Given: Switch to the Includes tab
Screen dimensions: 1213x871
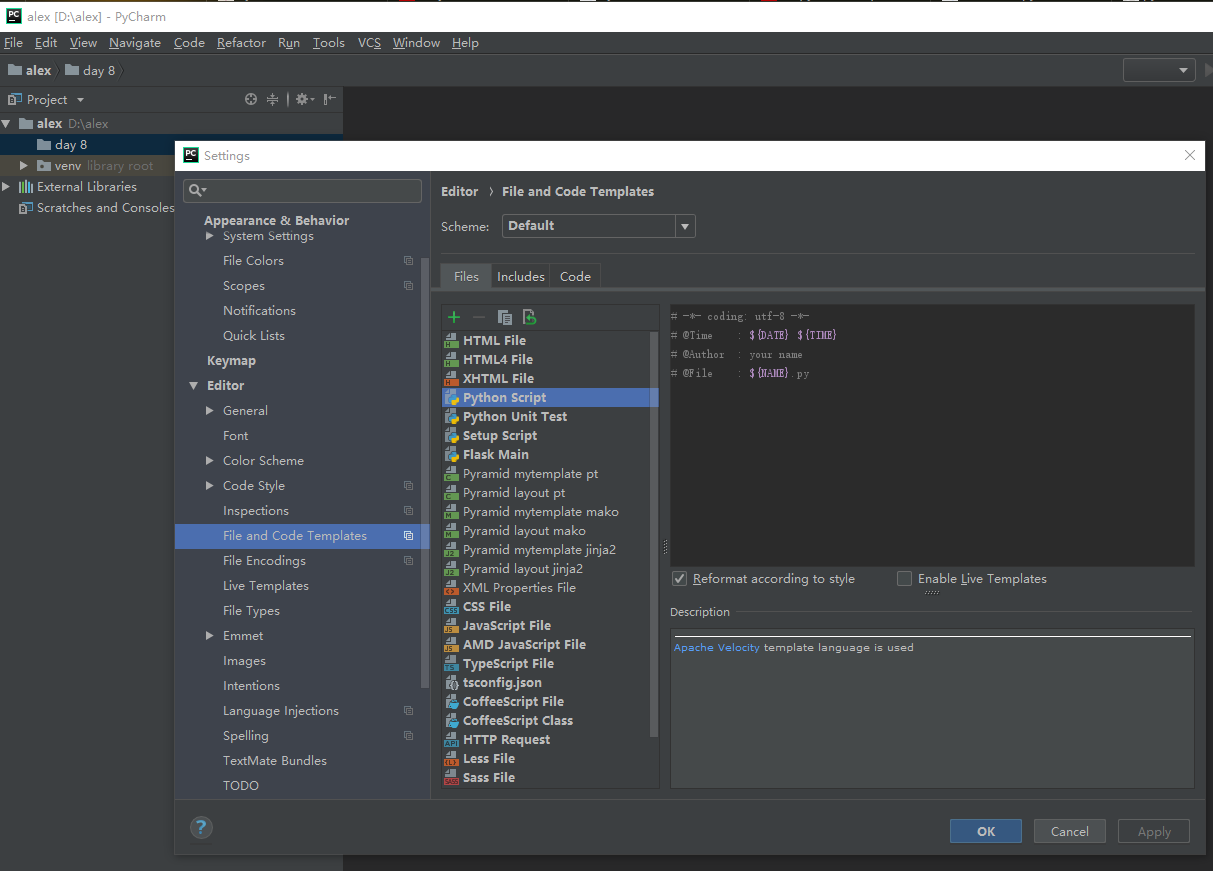Looking at the screenshot, I should pos(521,277).
